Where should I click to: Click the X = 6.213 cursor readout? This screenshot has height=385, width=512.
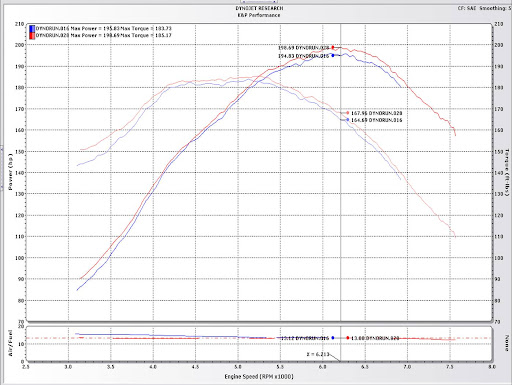(318, 354)
